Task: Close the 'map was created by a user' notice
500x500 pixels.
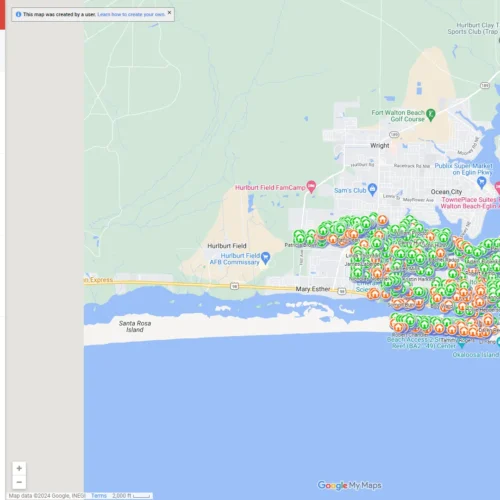Action: (169, 13)
